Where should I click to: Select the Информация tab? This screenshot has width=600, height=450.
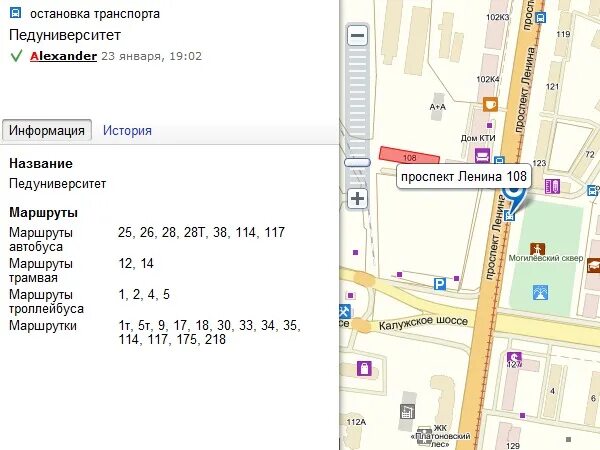click(47, 130)
